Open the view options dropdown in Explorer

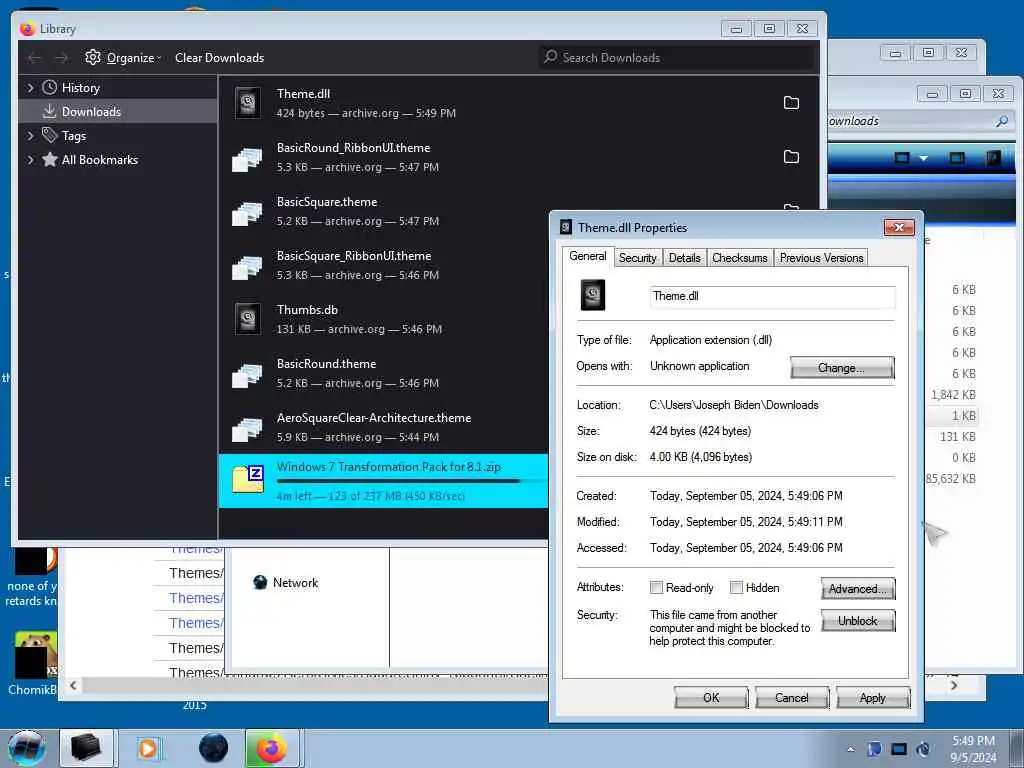pyautogui.click(x=923, y=158)
